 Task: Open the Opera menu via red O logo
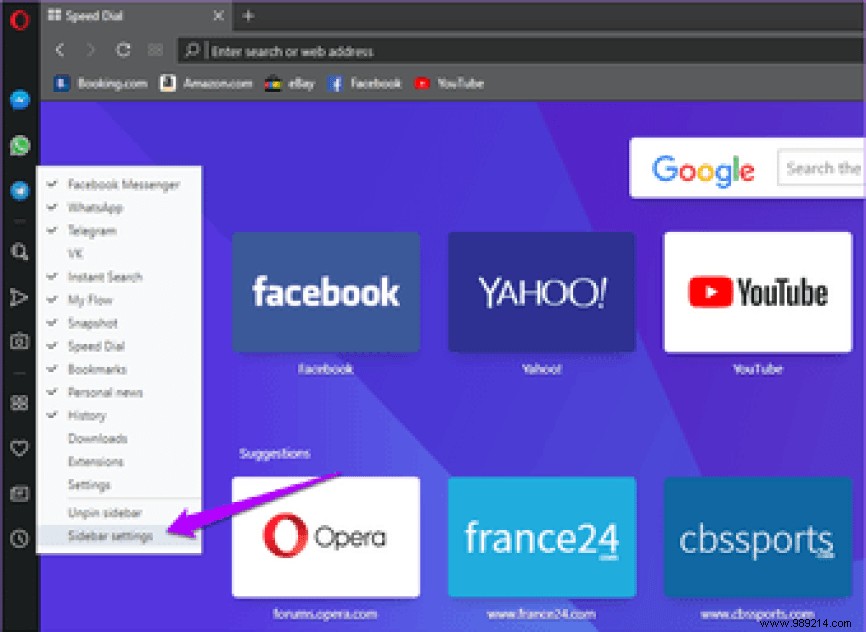[18, 19]
